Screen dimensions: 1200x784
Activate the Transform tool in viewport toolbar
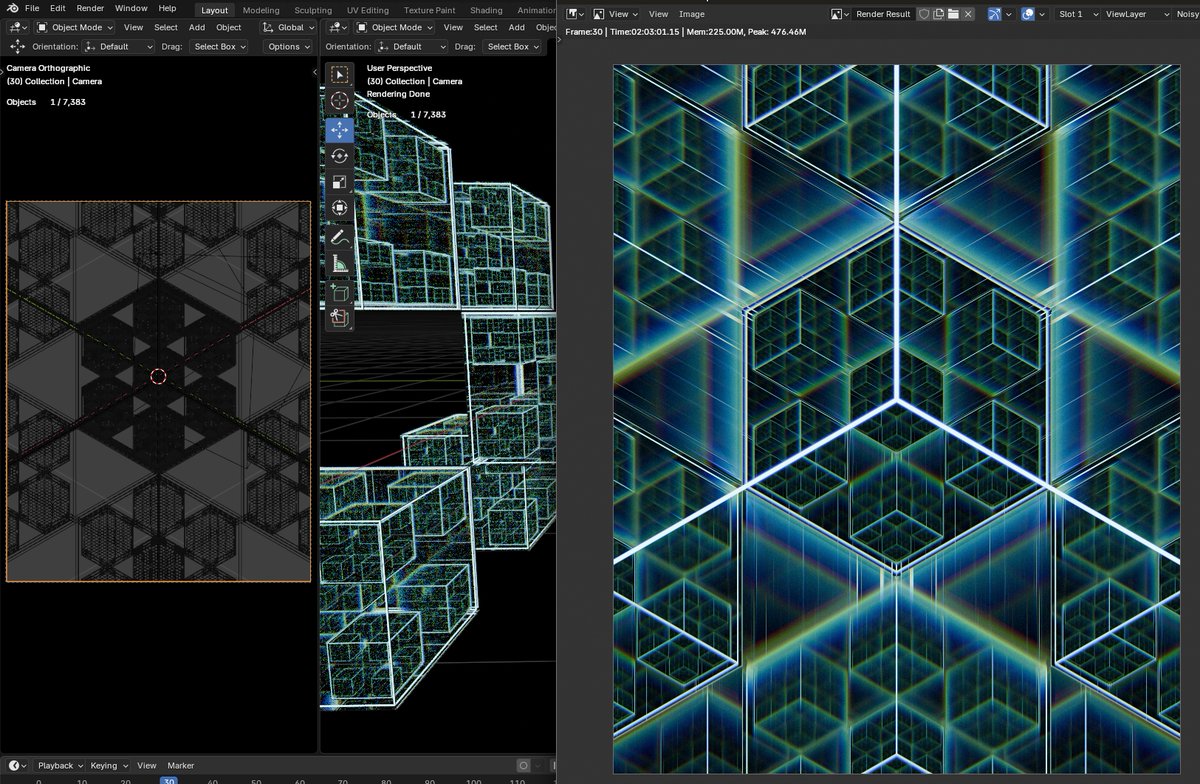(x=340, y=208)
